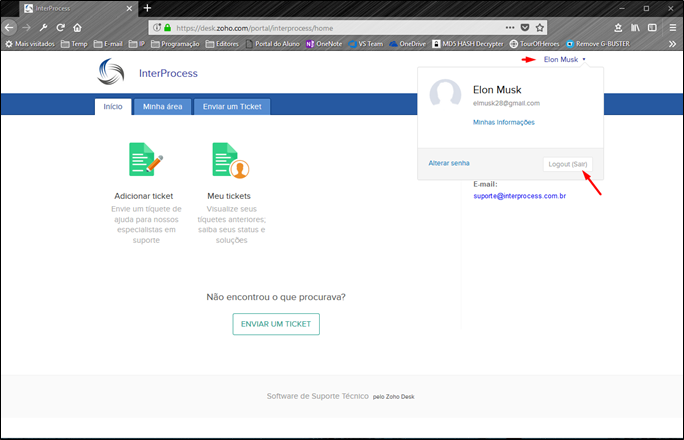
Task: Open the OneDrive bookmark
Action: click(x=407, y=44)
